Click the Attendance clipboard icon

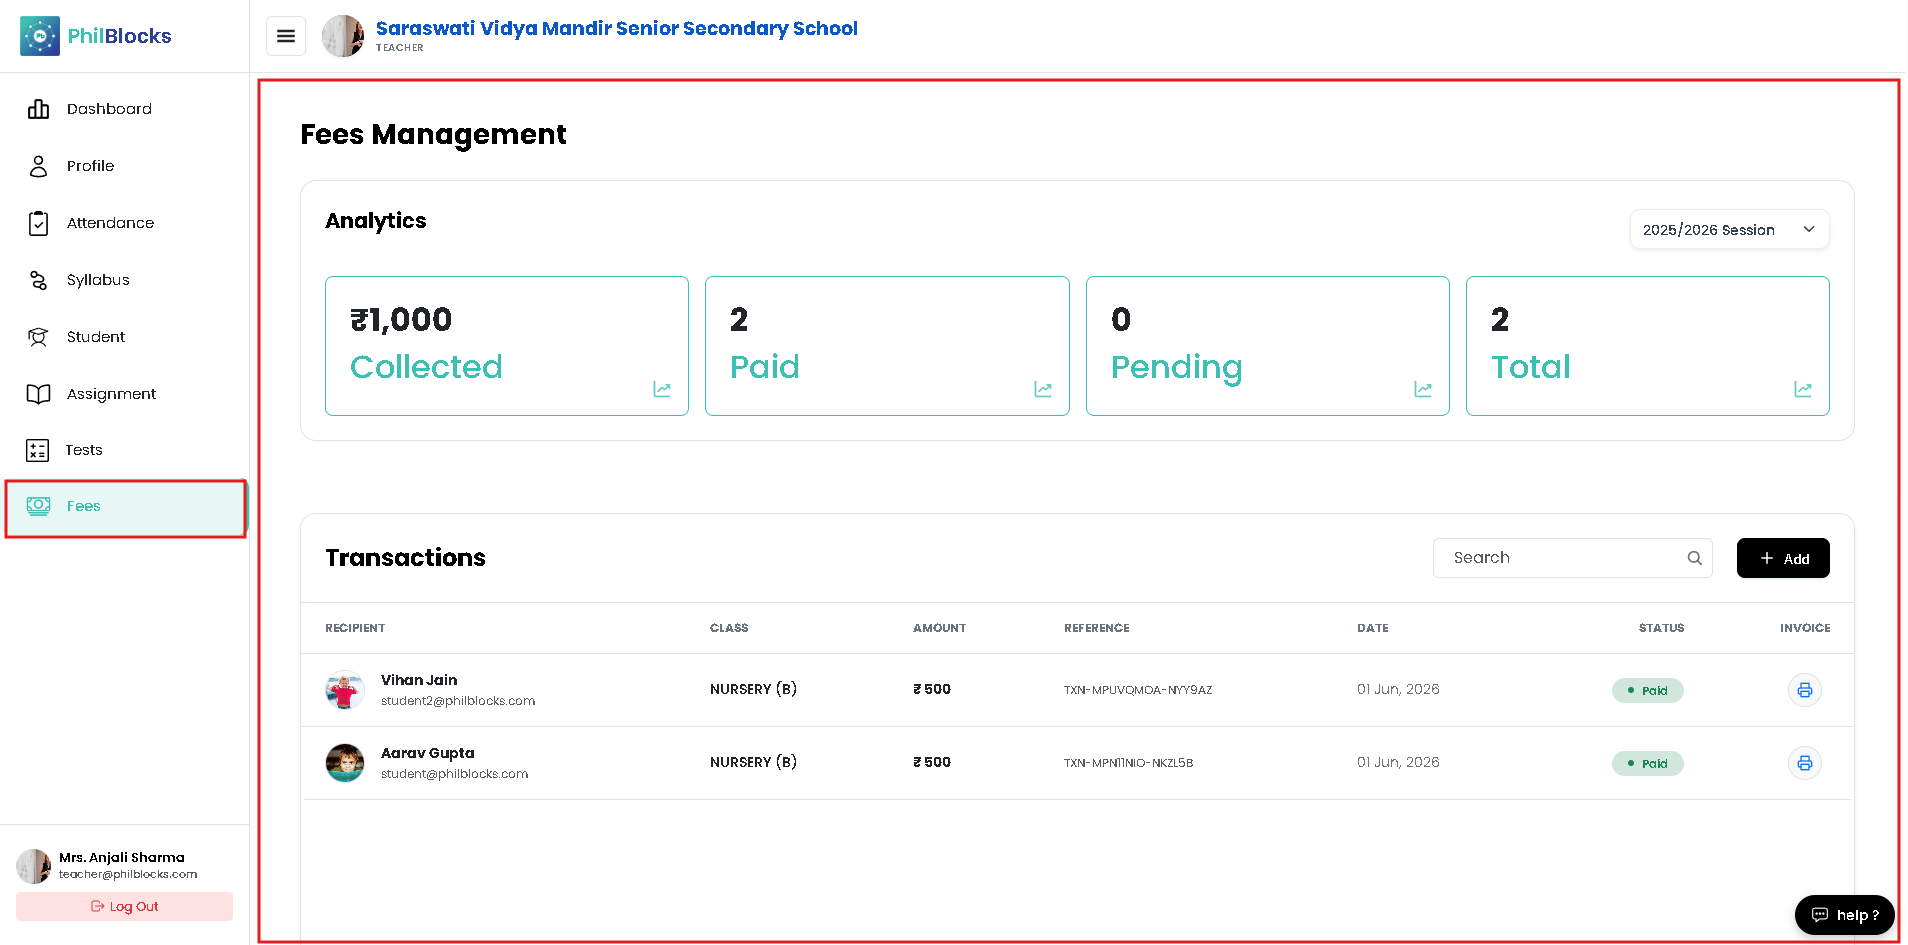(x=38, y=223)
